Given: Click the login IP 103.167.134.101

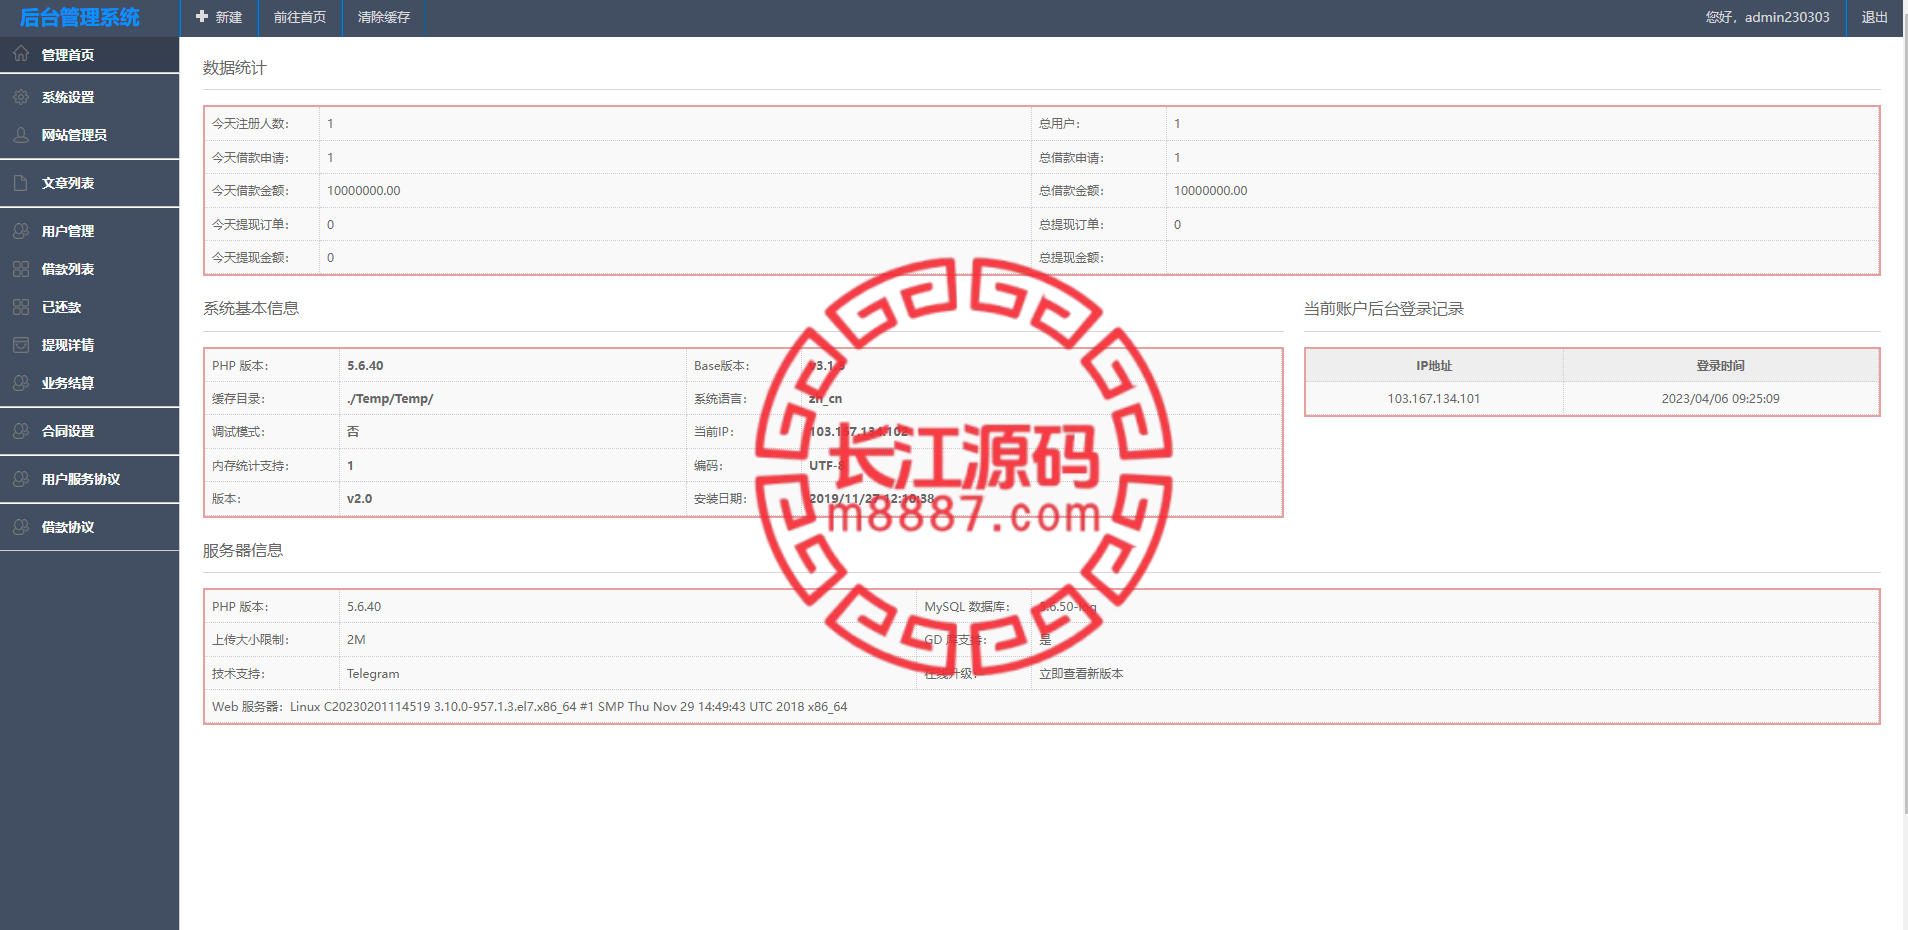Looking at the screenshot, I should (1434, 398).
